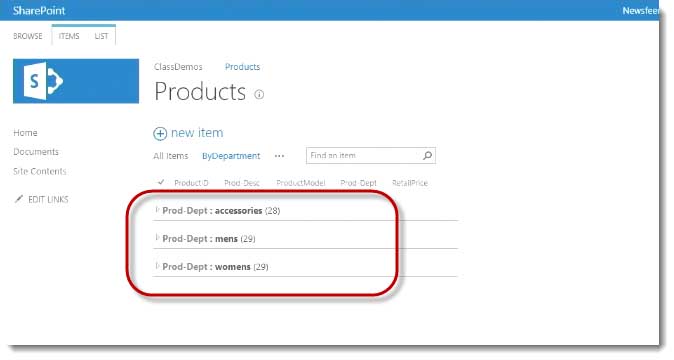
Task: Click the Products breadcrumb link
Action: pos(242,67)
